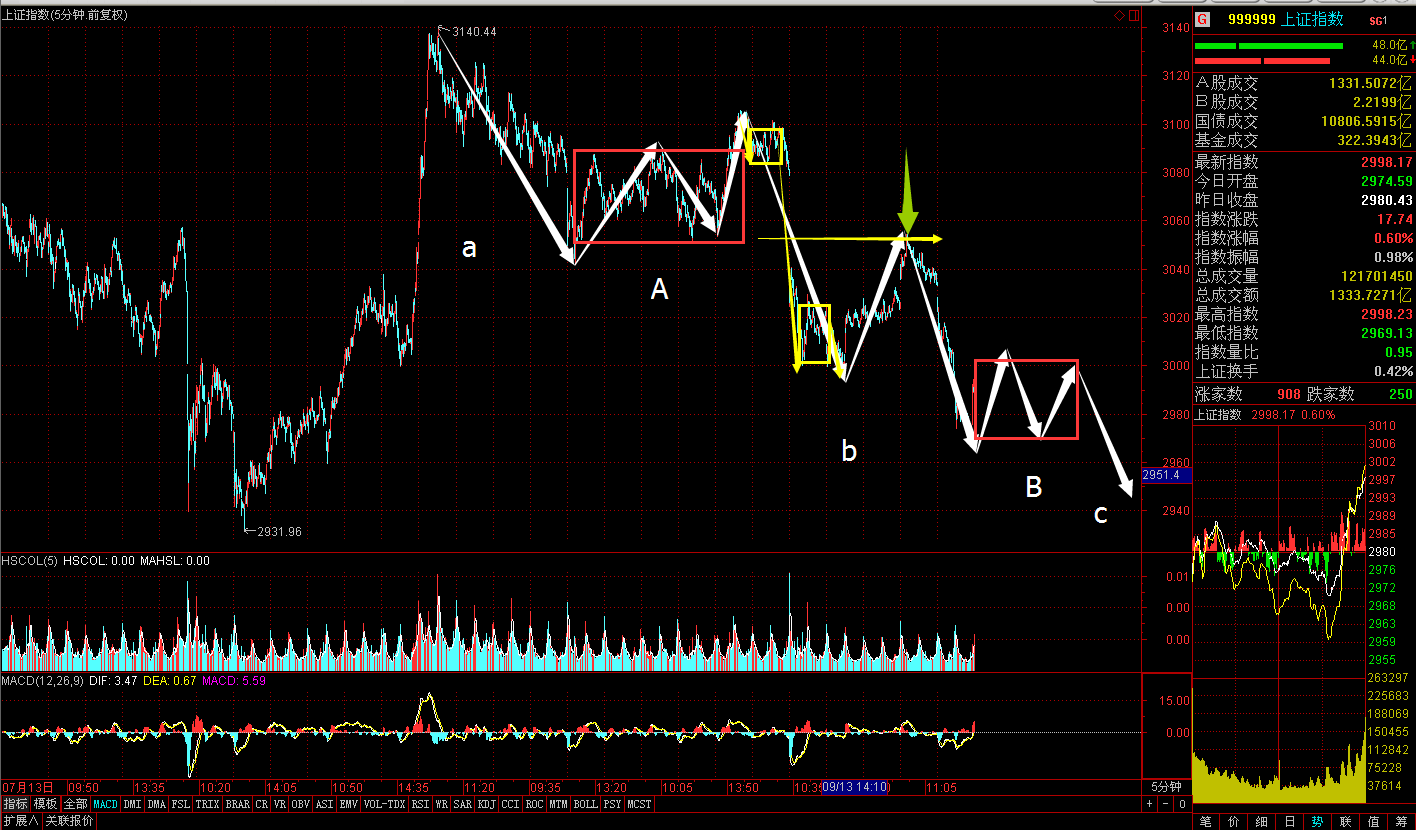Click the 总成交量 value 121701450
The height and width of the screenshot is (830, 1416).
(1377, 276)
